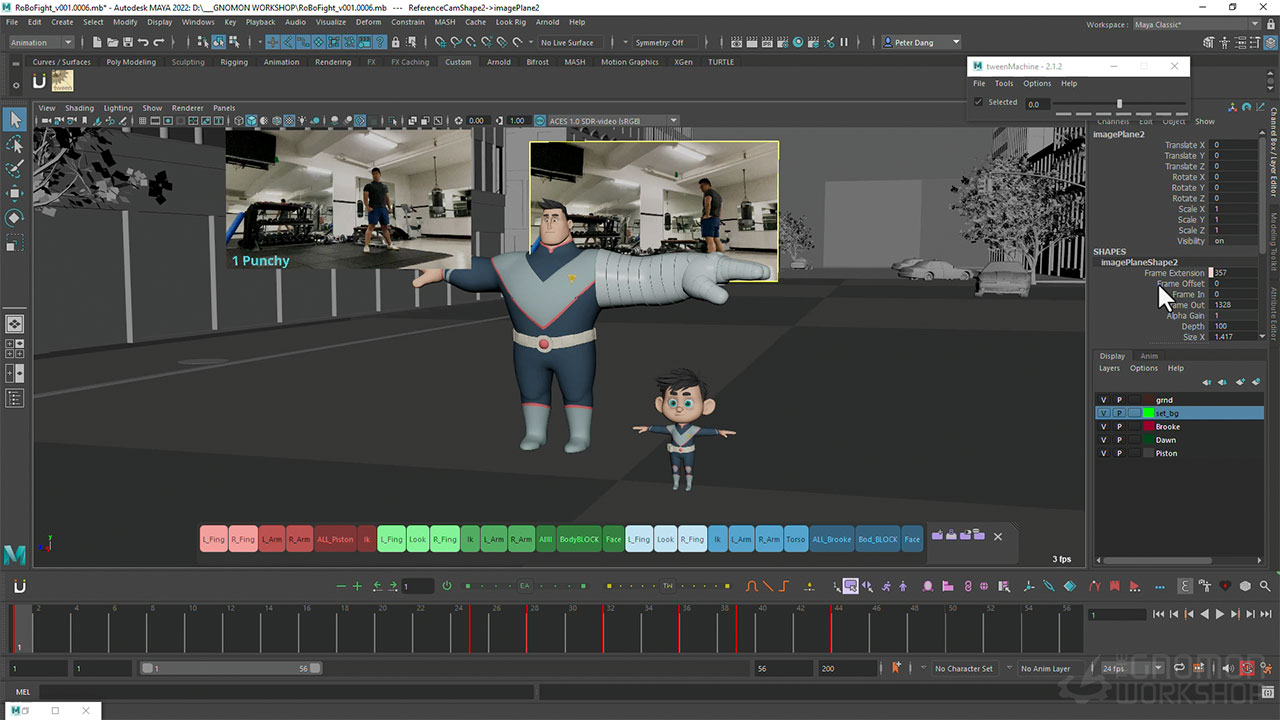The image size is (1280, 720).
Task: Click the auto keyframe toggle icon
Action: (x=1247, y=668)
